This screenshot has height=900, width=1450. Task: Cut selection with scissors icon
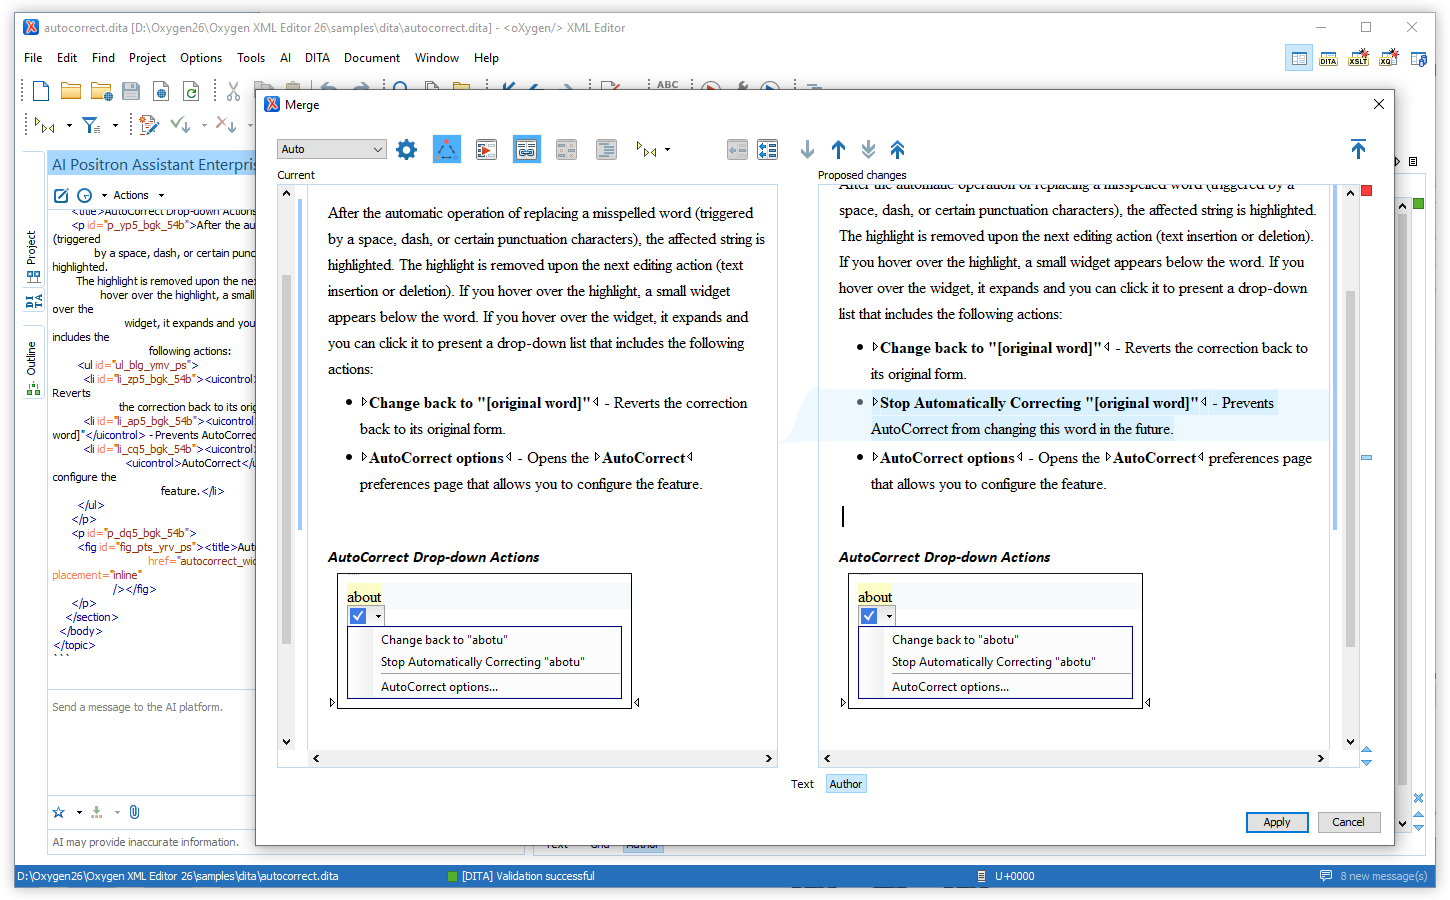click(233, 91)
